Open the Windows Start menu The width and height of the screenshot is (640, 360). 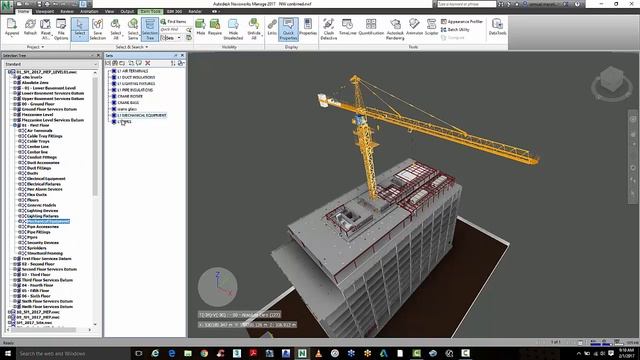[x=7, y=353]
